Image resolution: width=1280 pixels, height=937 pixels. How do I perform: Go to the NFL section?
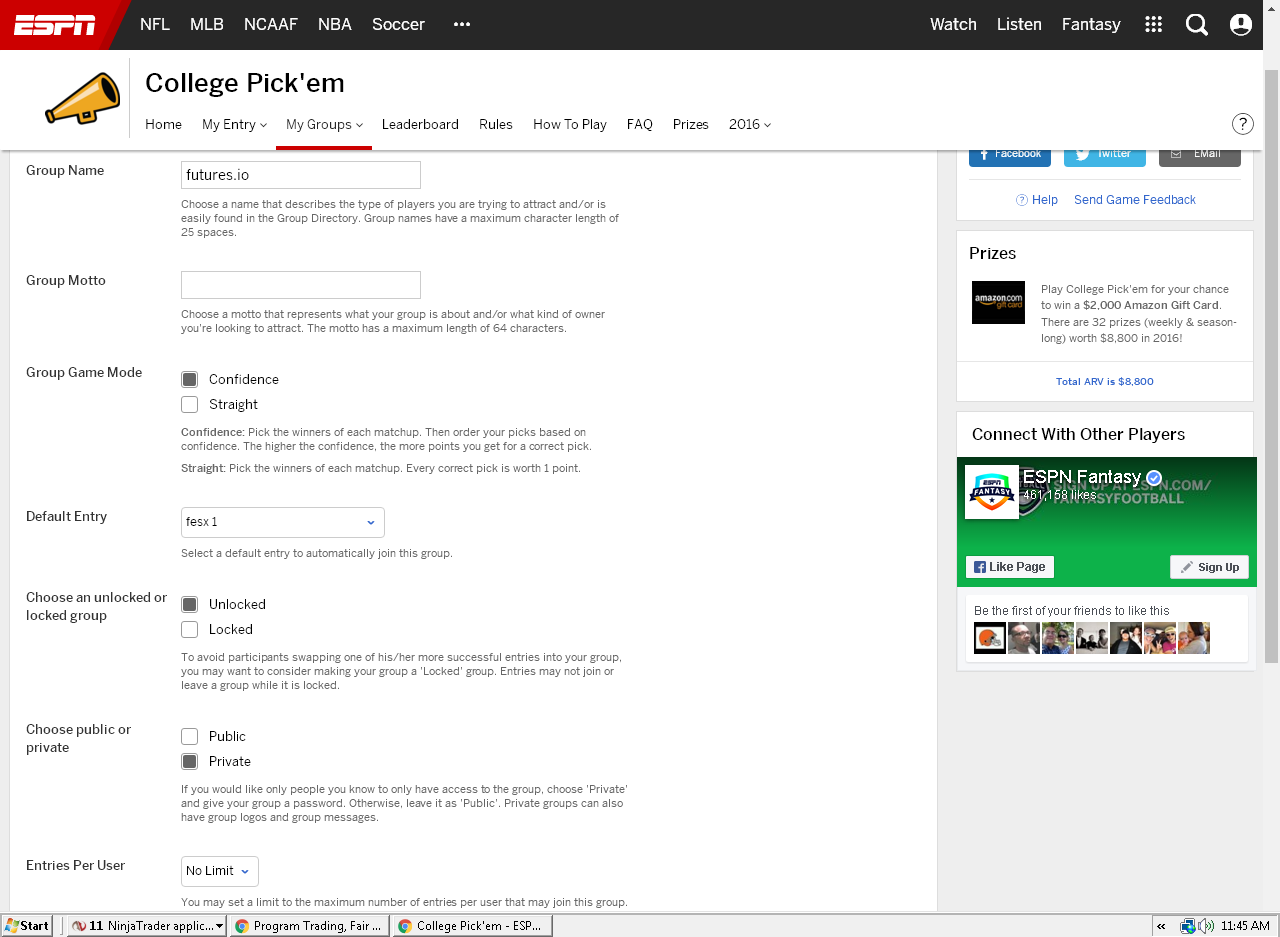pyautogui.click(x=155, y=24)
